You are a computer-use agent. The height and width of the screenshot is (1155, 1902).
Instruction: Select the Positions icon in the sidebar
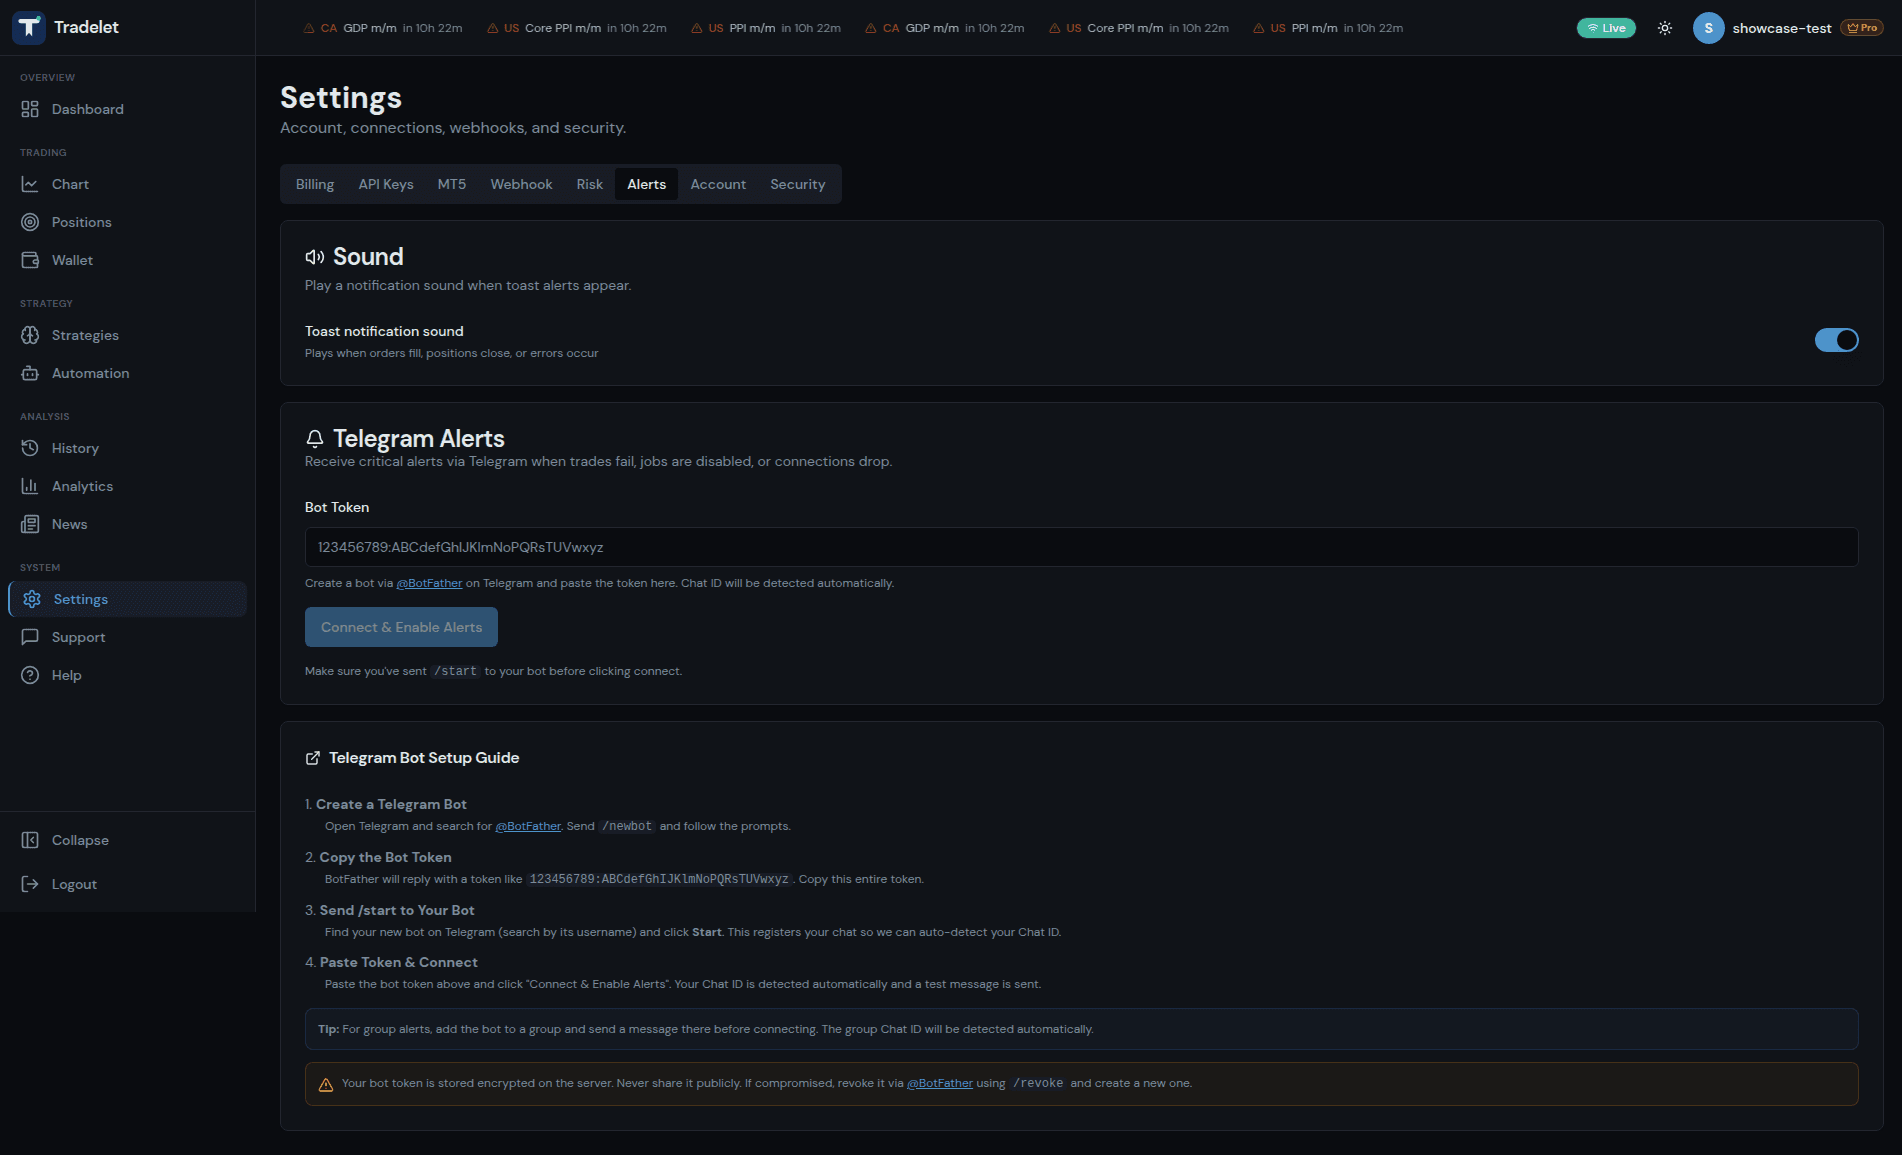click(31, 222)
